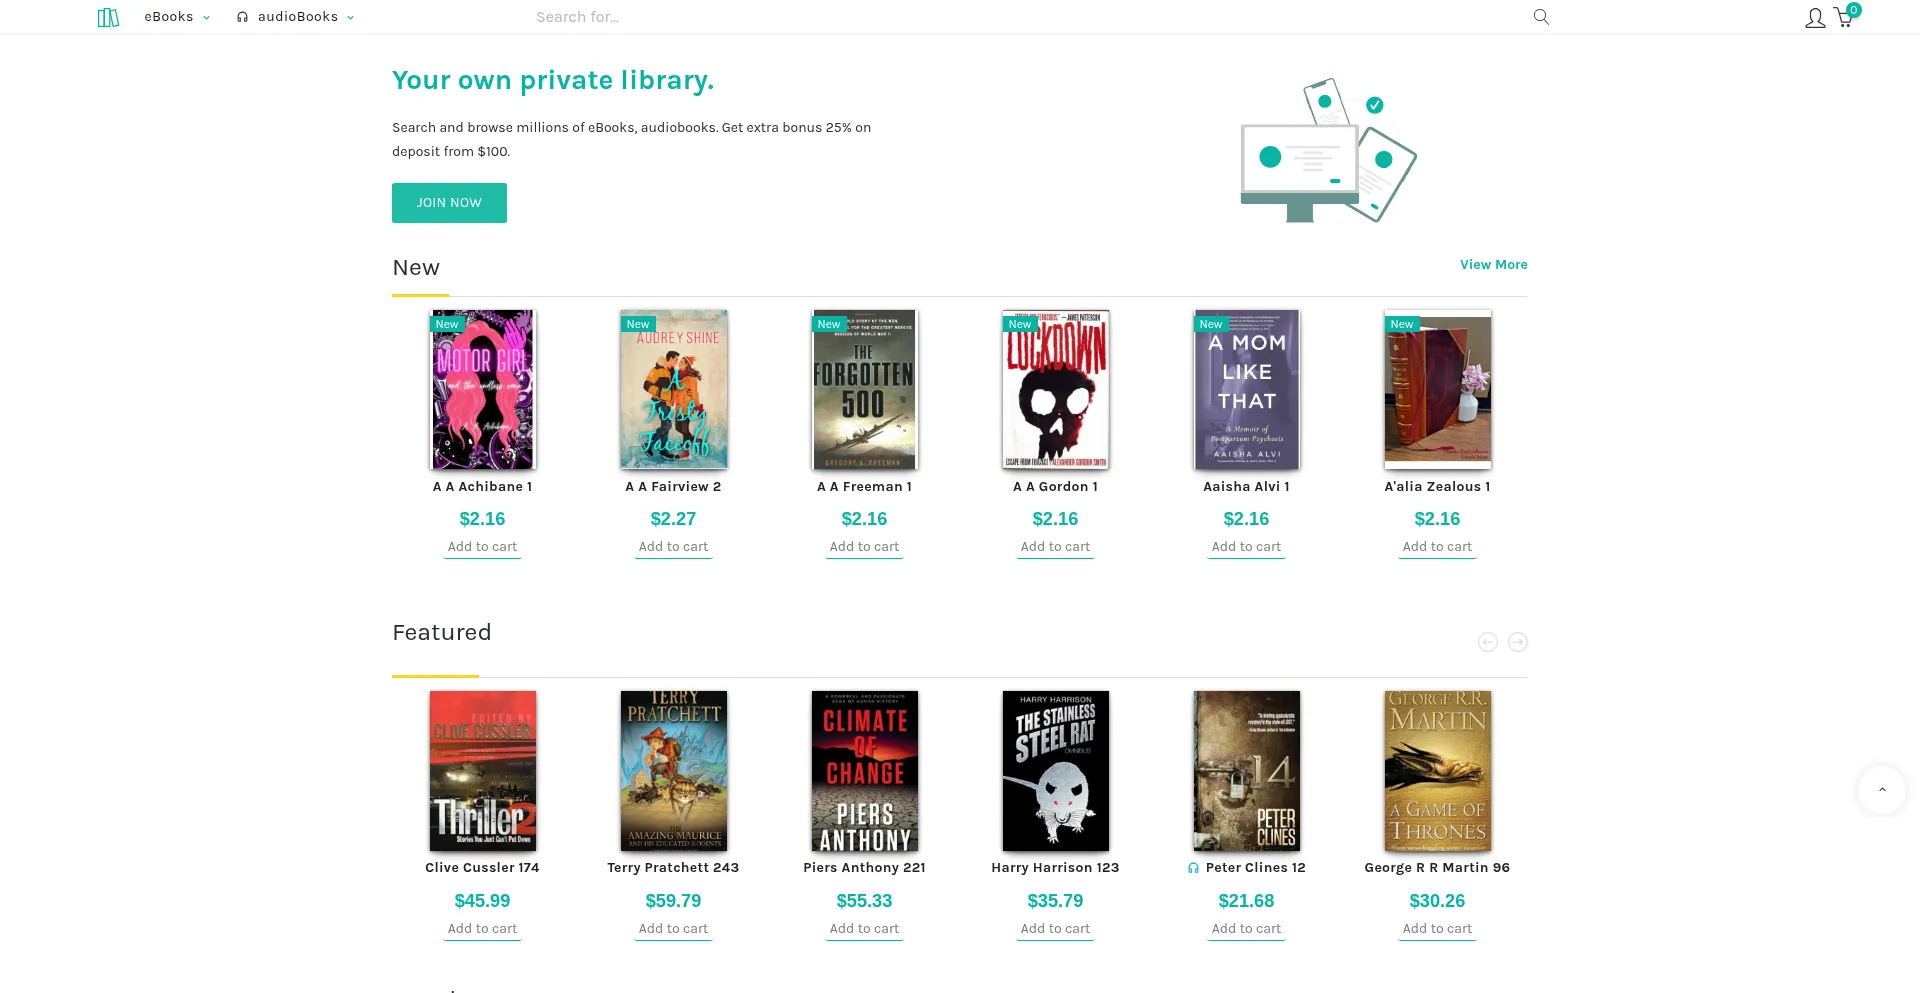Add Harry Harrison 123 to cart
Viewport: 1920px width, 993px height.
1055,929
